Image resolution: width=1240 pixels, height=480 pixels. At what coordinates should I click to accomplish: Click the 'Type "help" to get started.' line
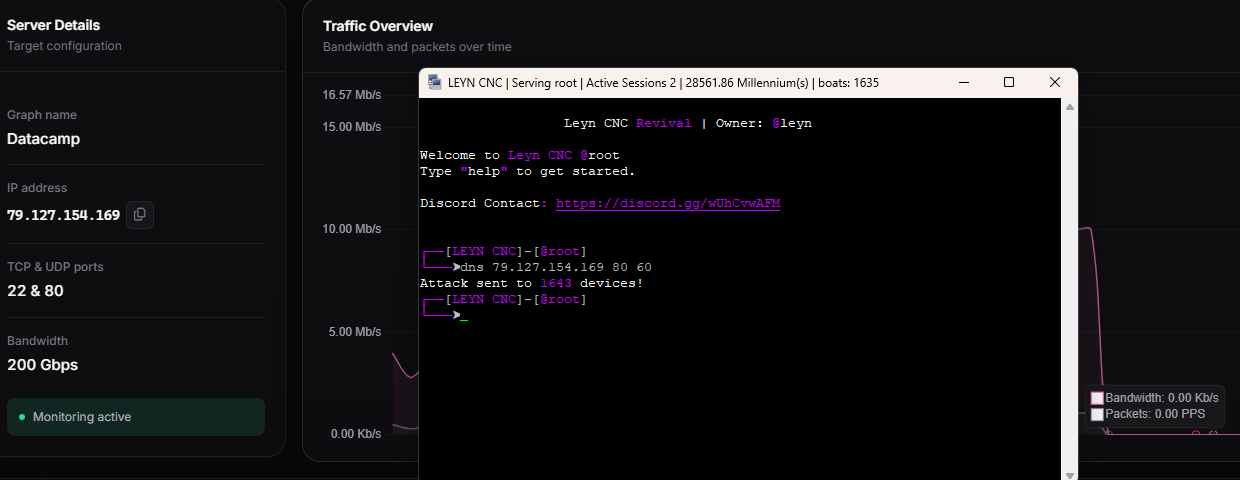(527, 171)
